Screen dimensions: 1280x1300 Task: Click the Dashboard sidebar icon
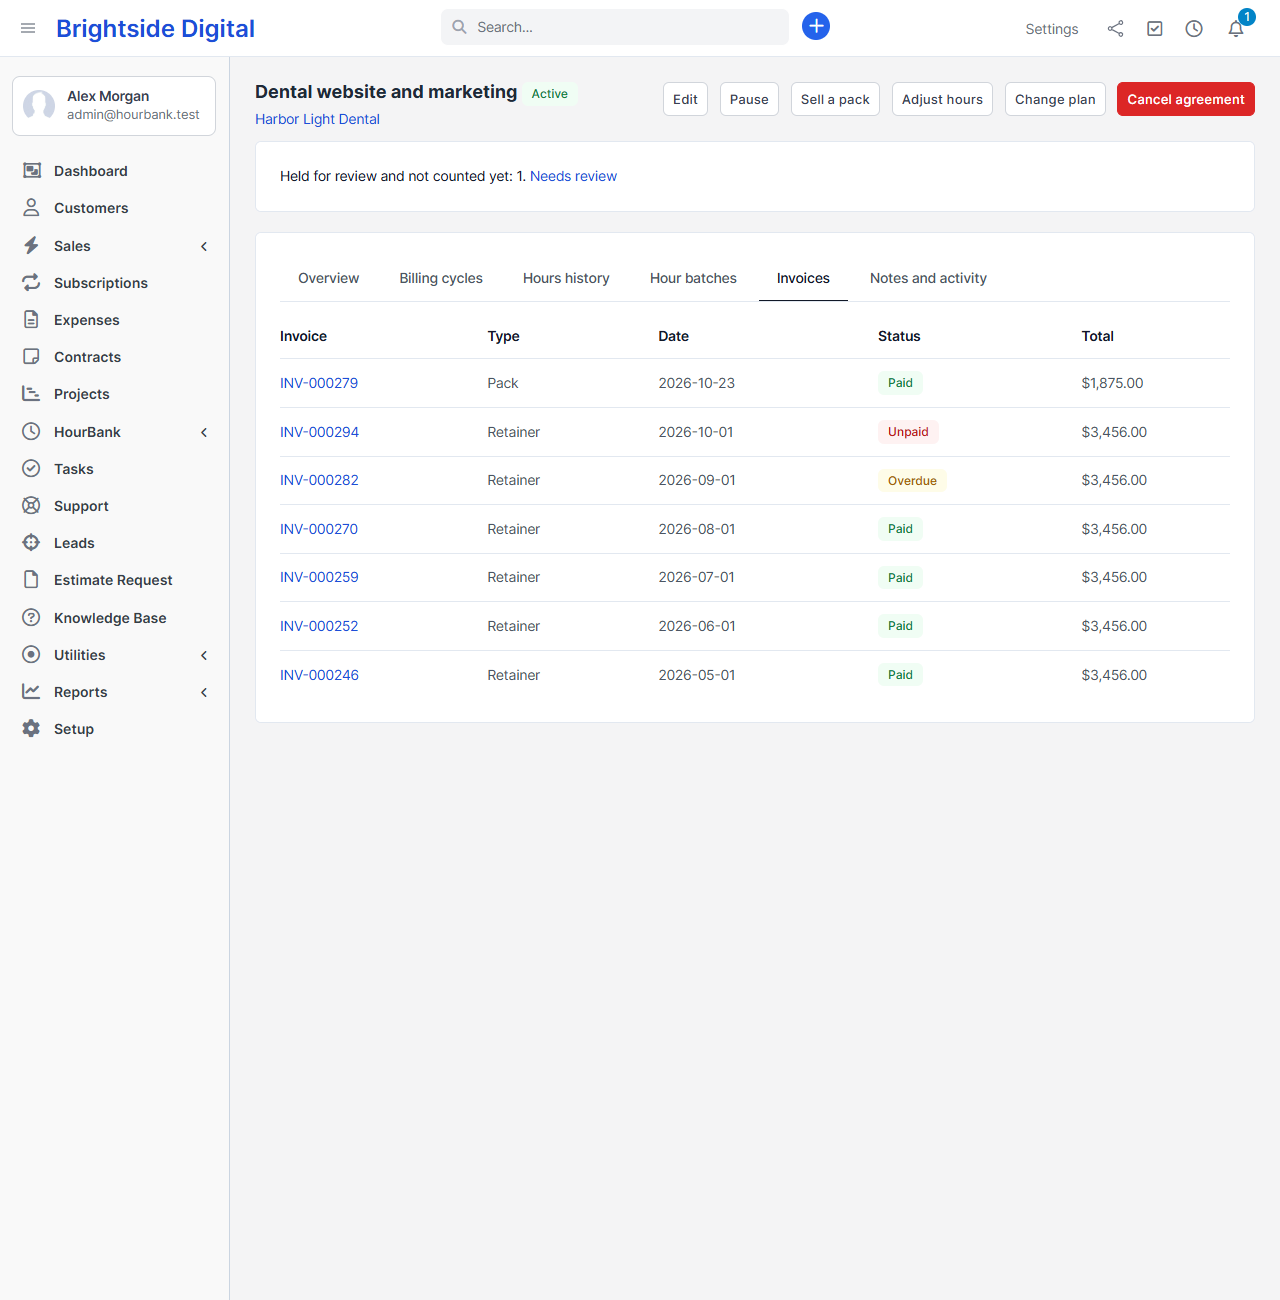click(x=32, y=171)
